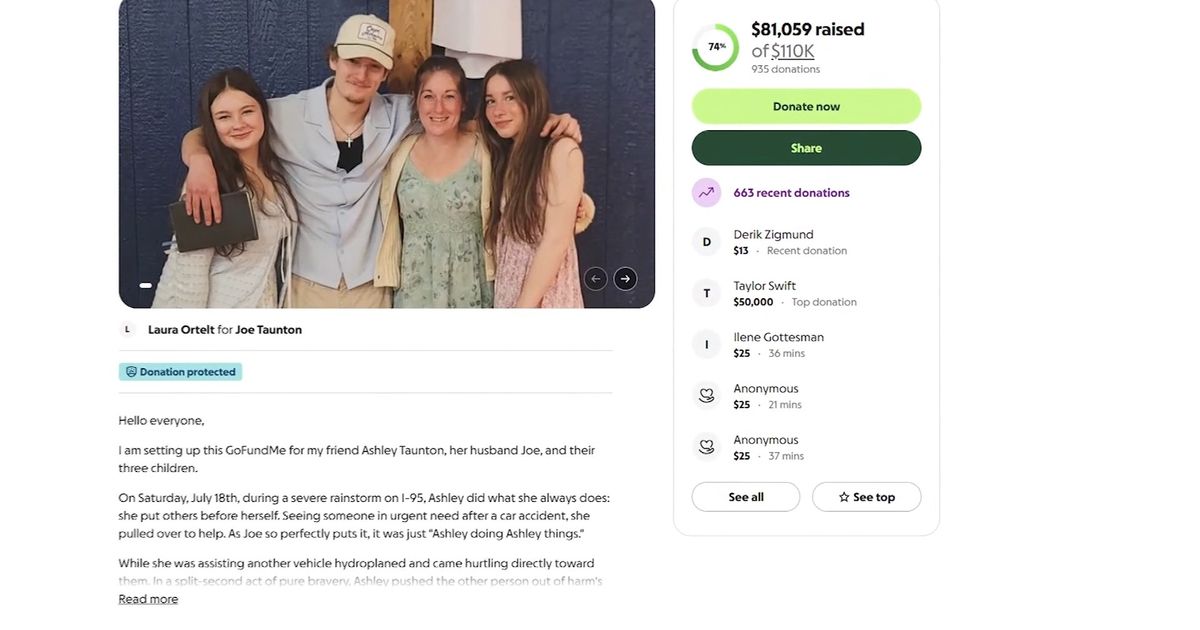Click Derik Zigmund's avatar D
The image size is (1200, 630).
coord(706,242)
